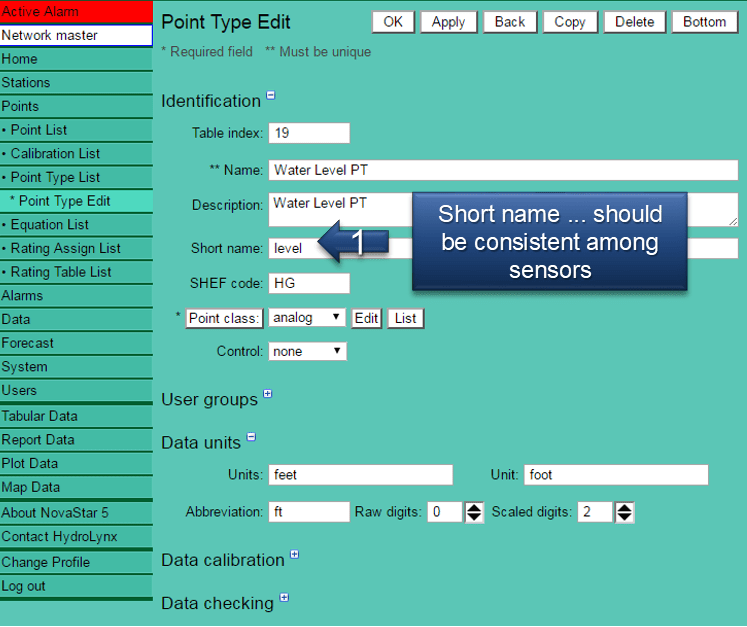Click the OK button
This screenshot has height=627, width=747.
[393, 22]
